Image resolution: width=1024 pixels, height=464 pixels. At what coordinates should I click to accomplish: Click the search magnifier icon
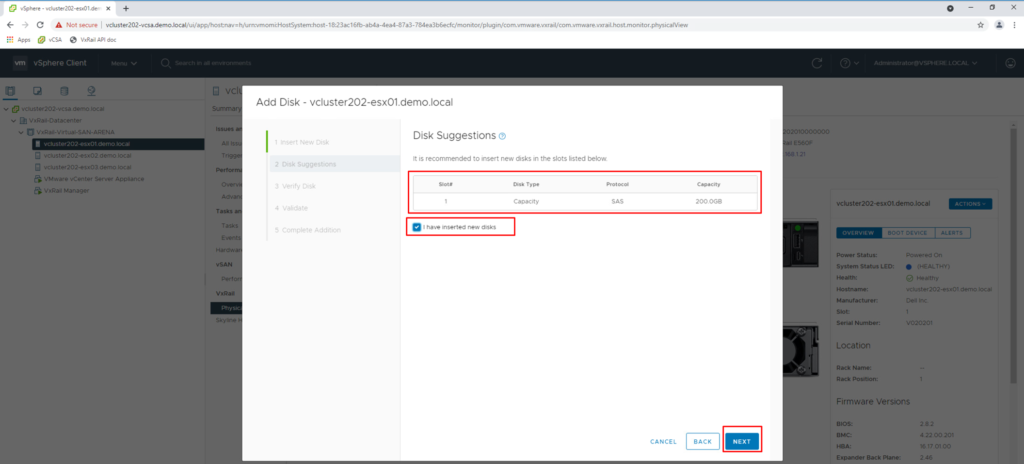point(166,63)
